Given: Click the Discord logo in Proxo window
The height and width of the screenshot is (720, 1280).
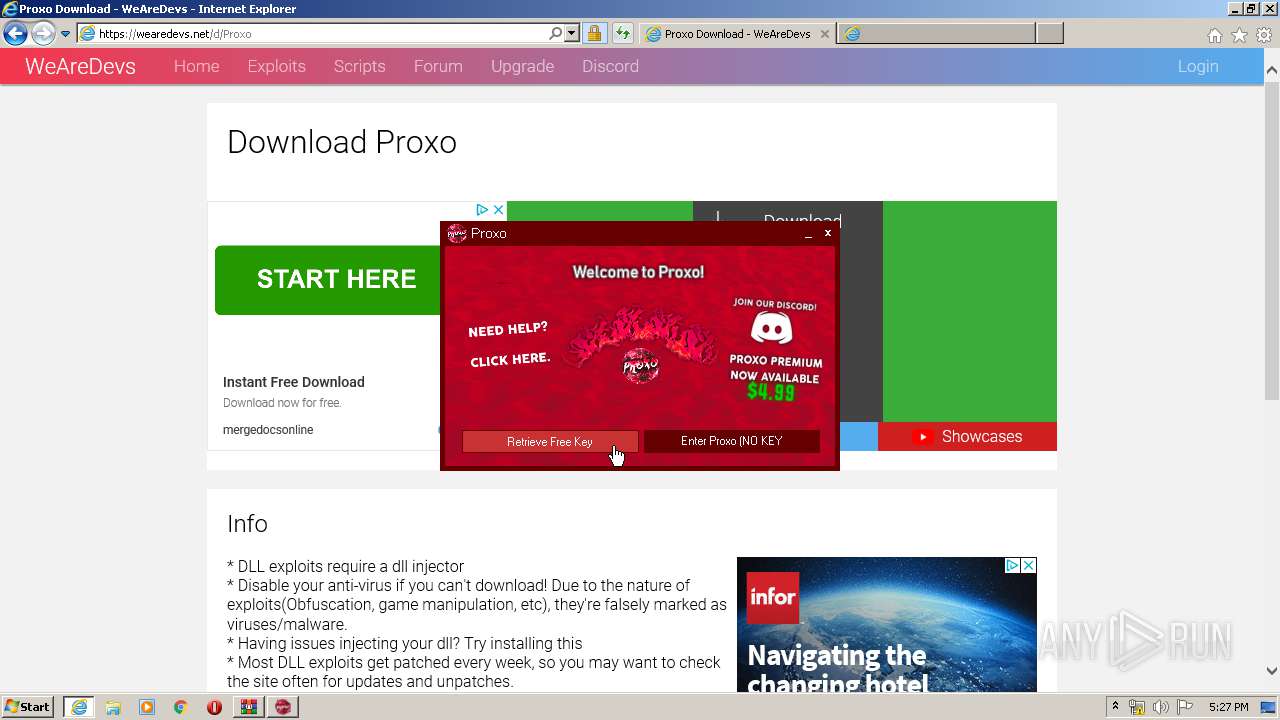Looking at the screenshot, I should pyautogui.click(x=771, y=328).
